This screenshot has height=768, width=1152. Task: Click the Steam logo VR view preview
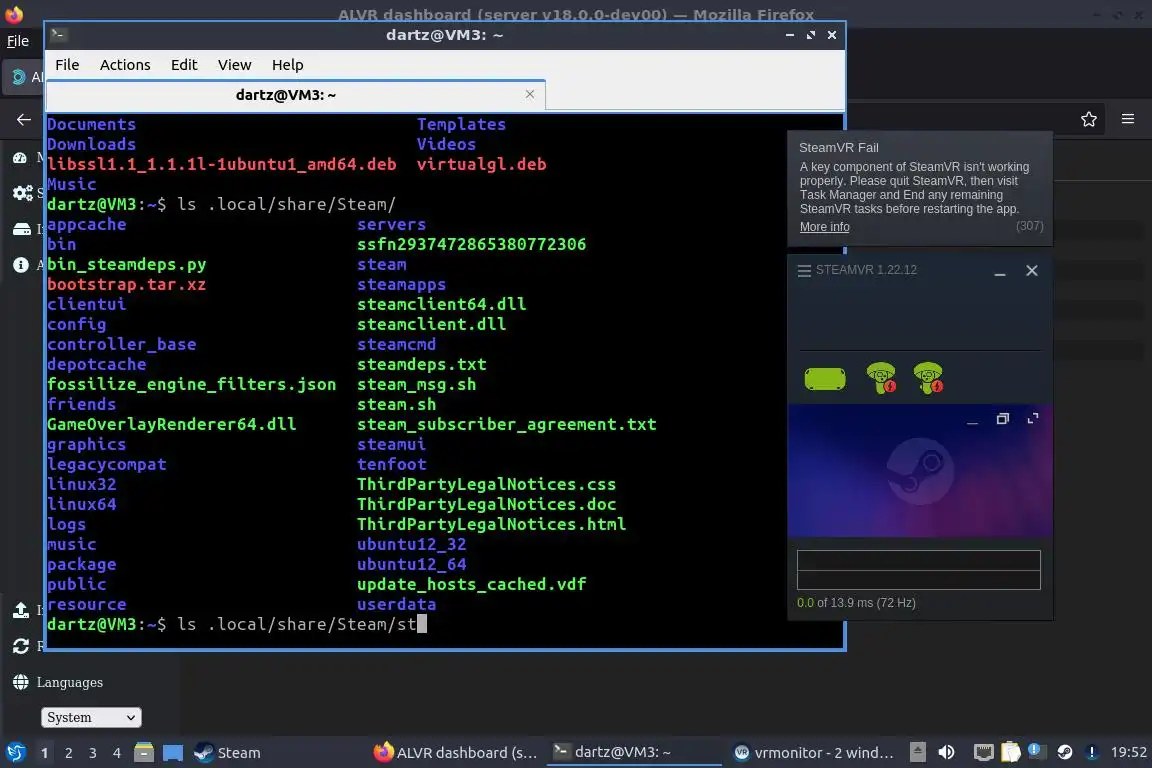(x=920, y=471)
